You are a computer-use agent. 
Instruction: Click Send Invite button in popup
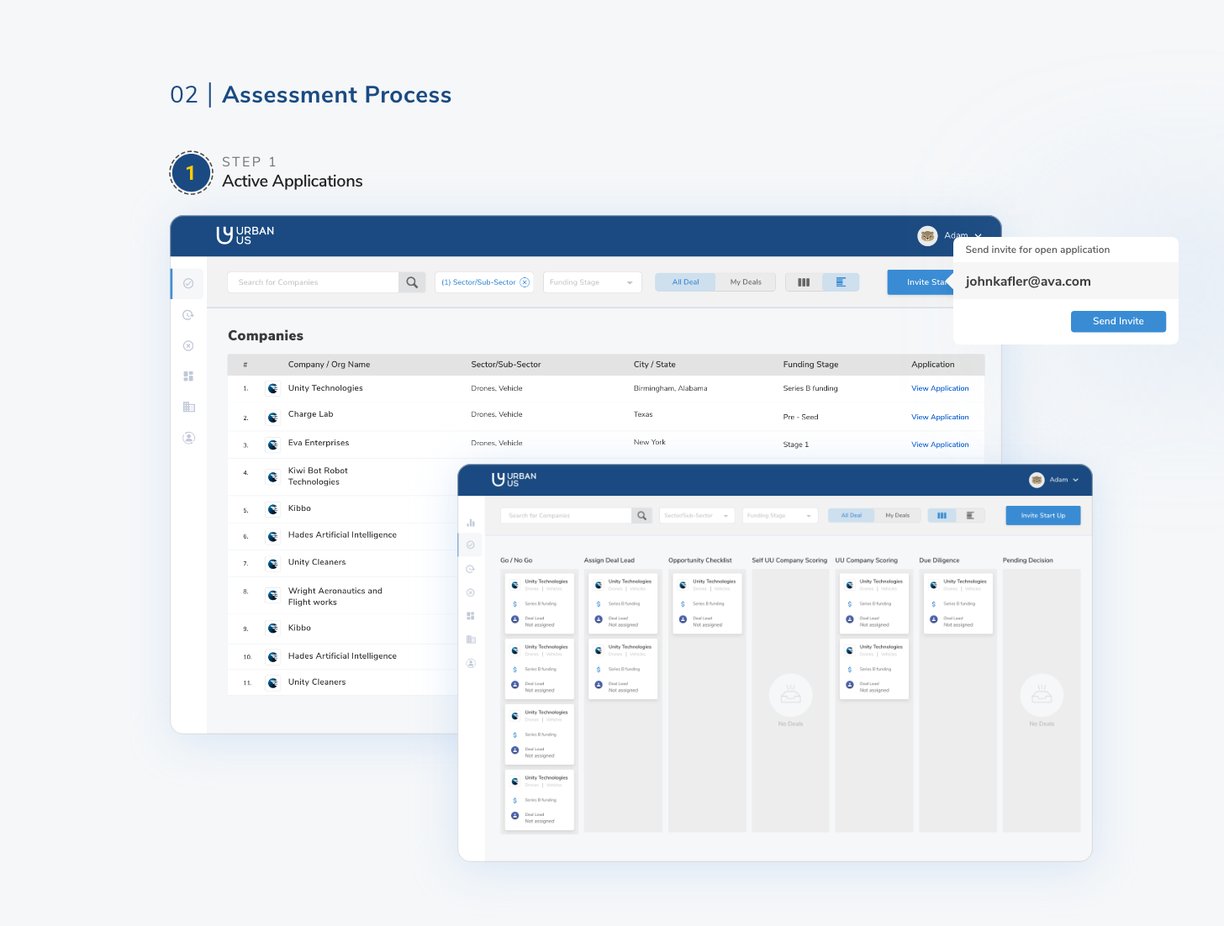click(1118, 321)
